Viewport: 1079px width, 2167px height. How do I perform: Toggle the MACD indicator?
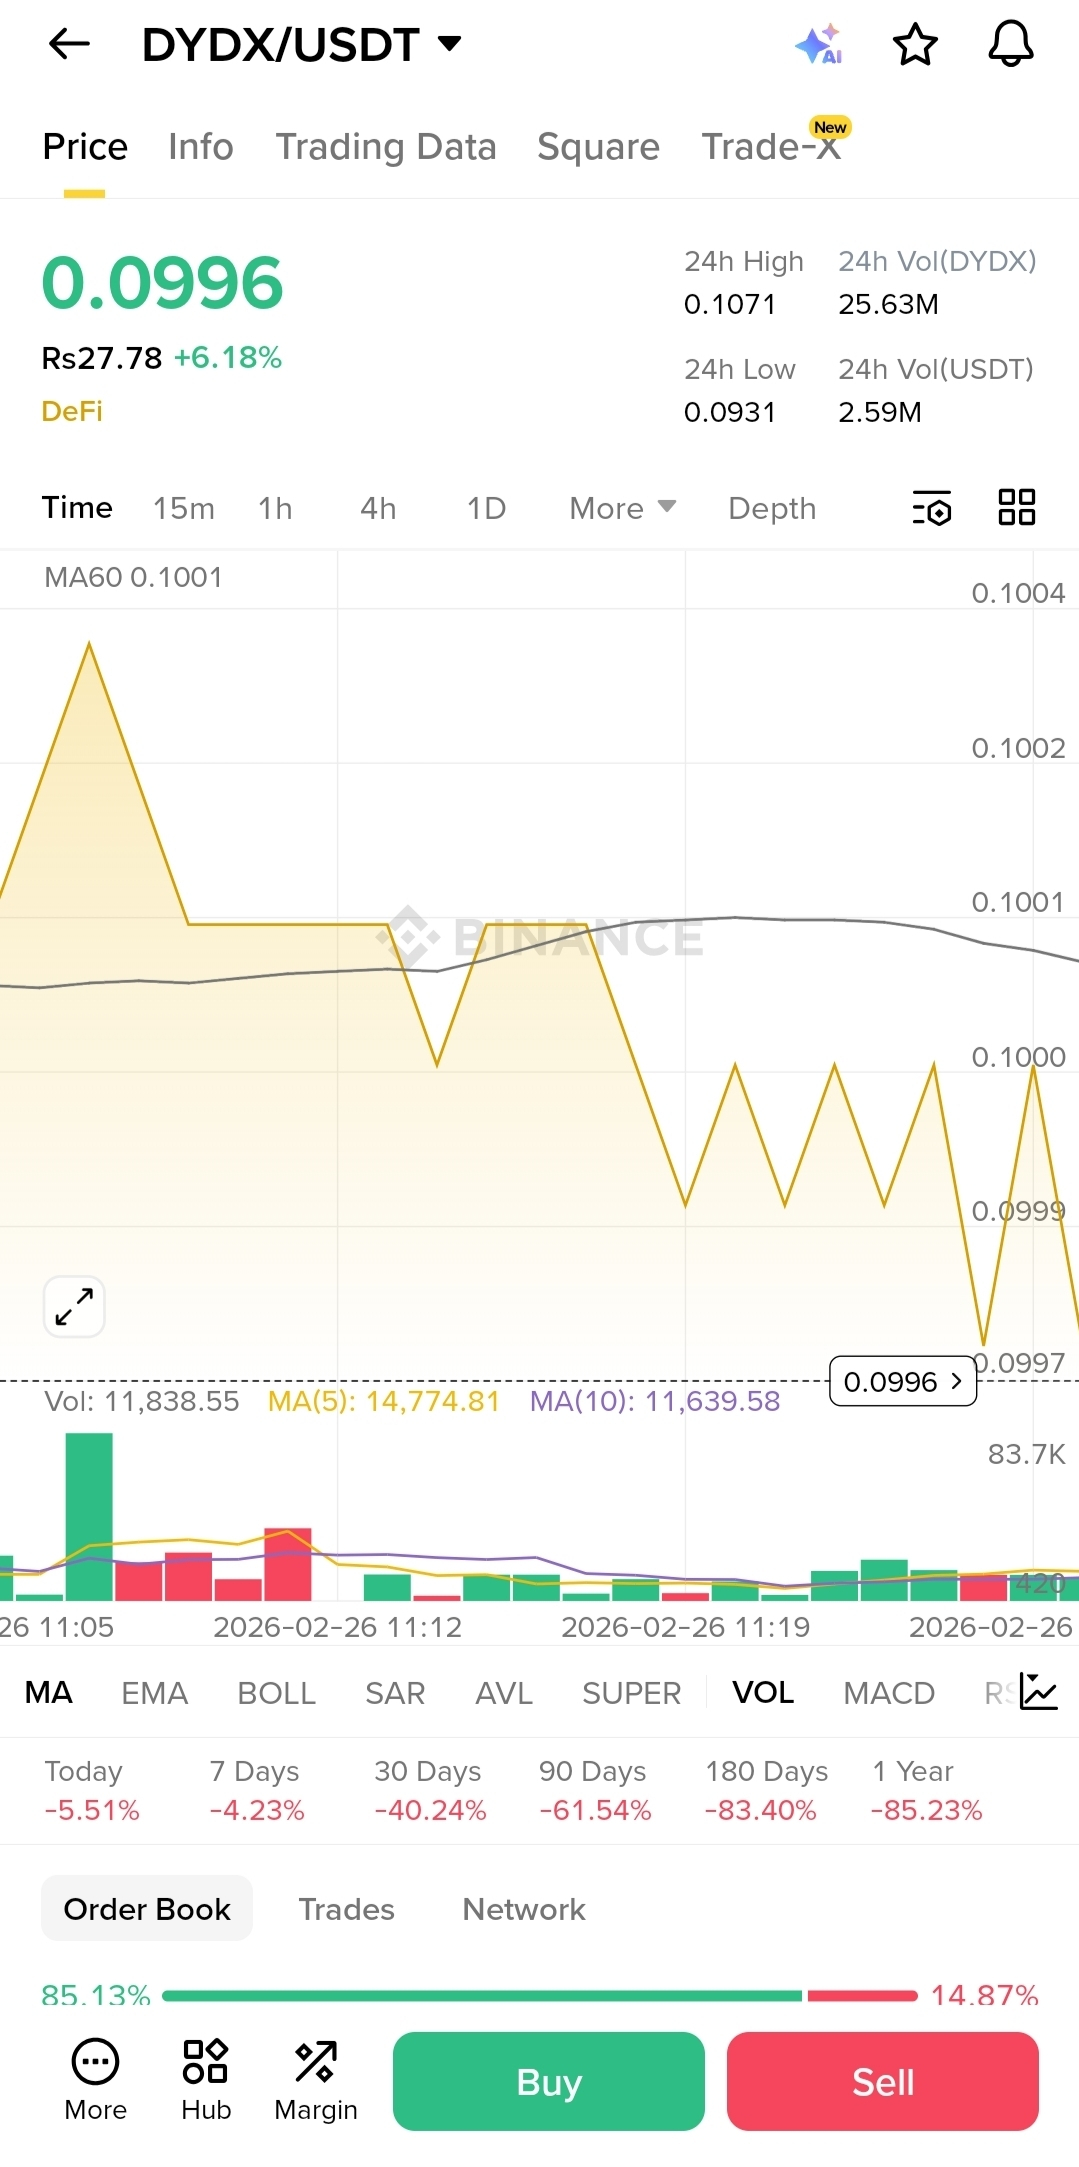pyautogui.click(x=889, y=1693)
